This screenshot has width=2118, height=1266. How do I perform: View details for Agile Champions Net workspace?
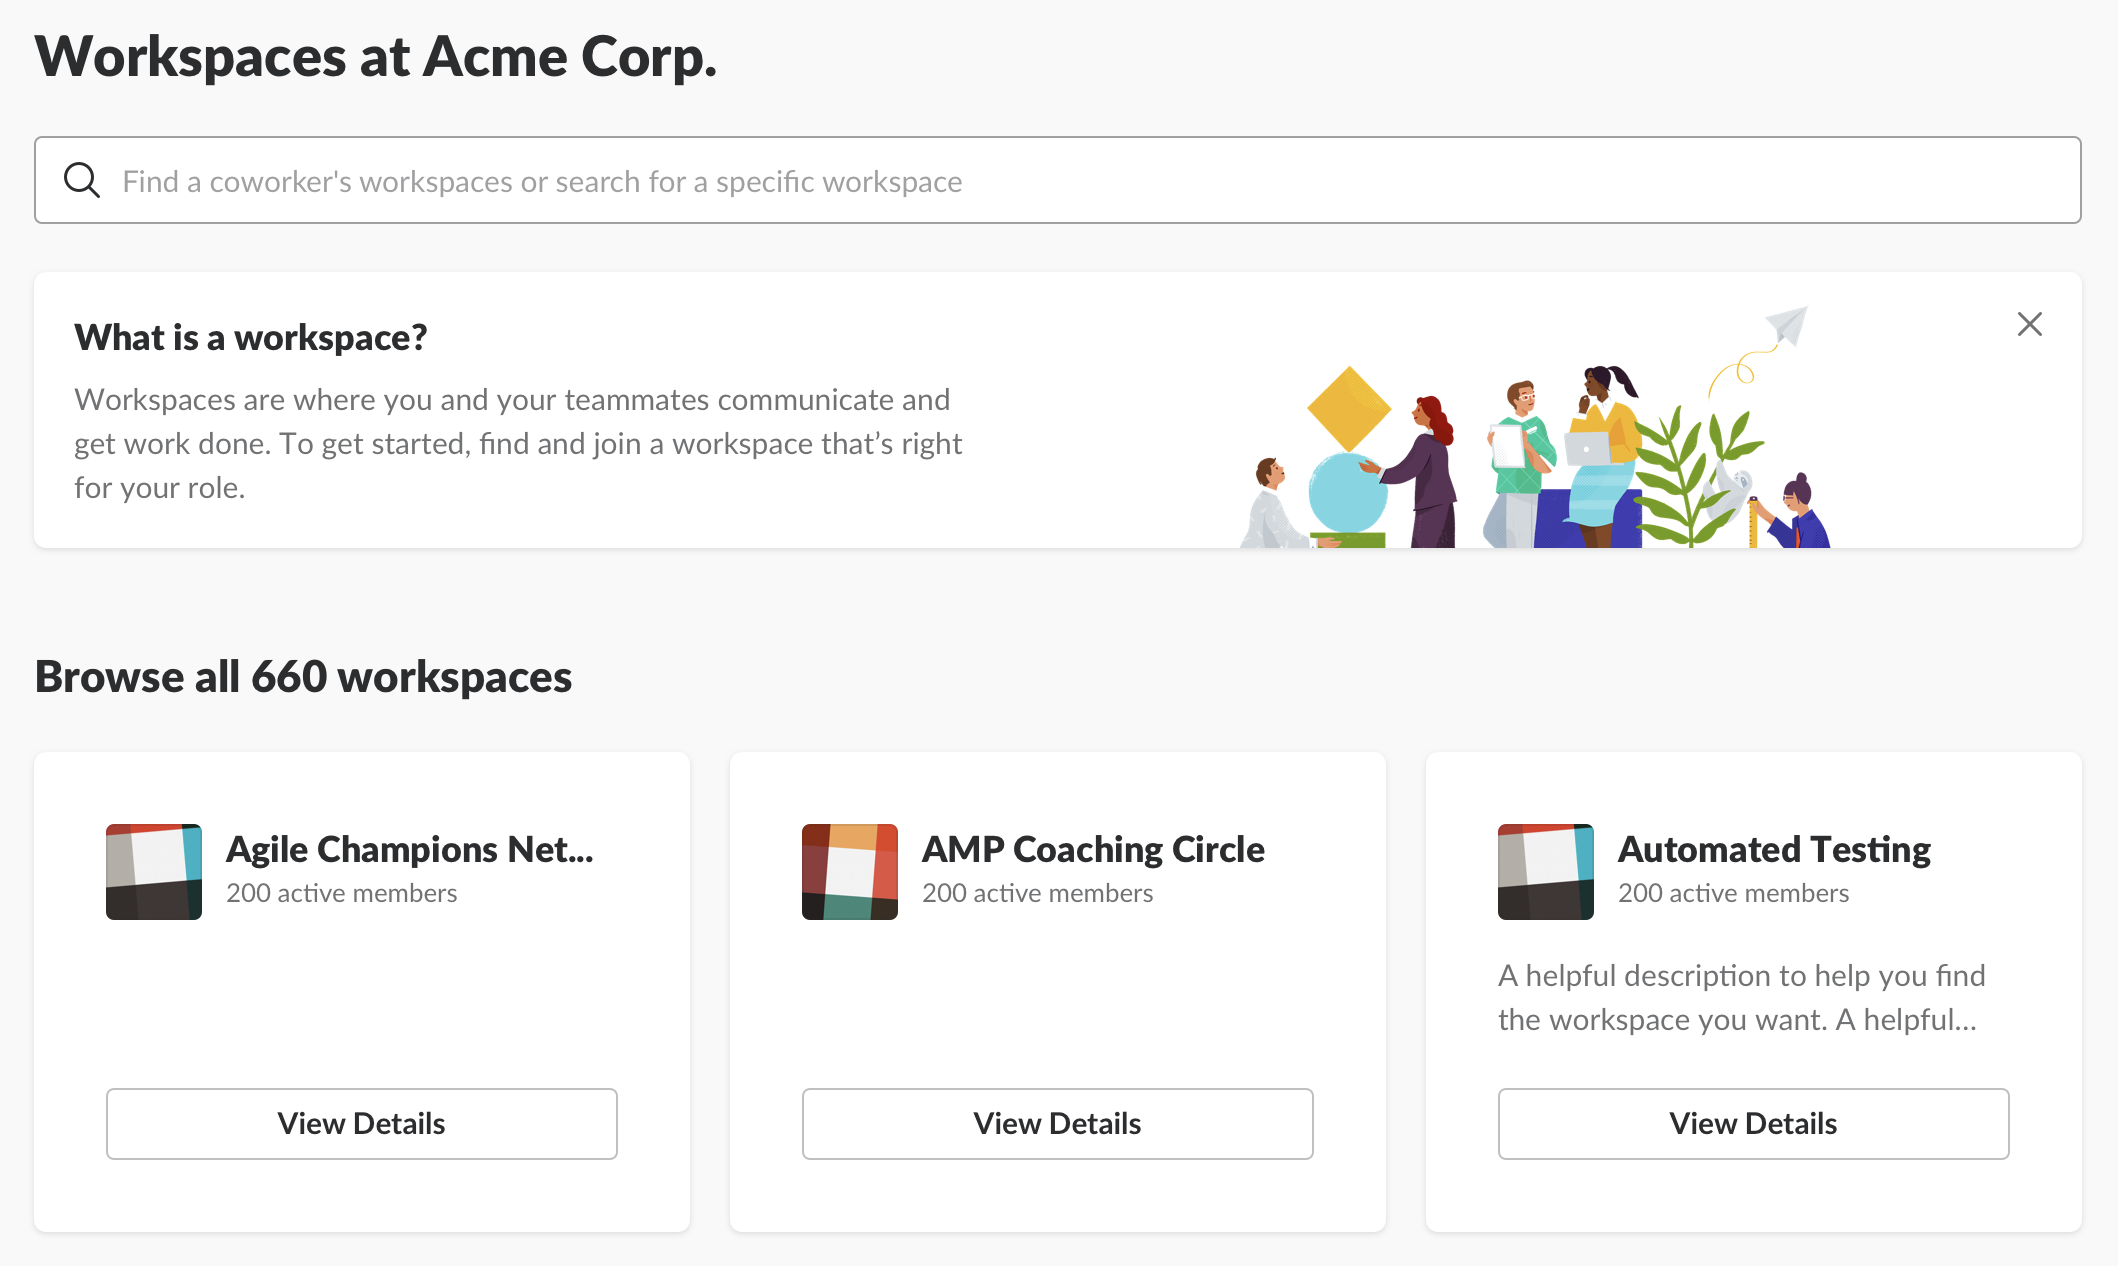[362, 1124]
